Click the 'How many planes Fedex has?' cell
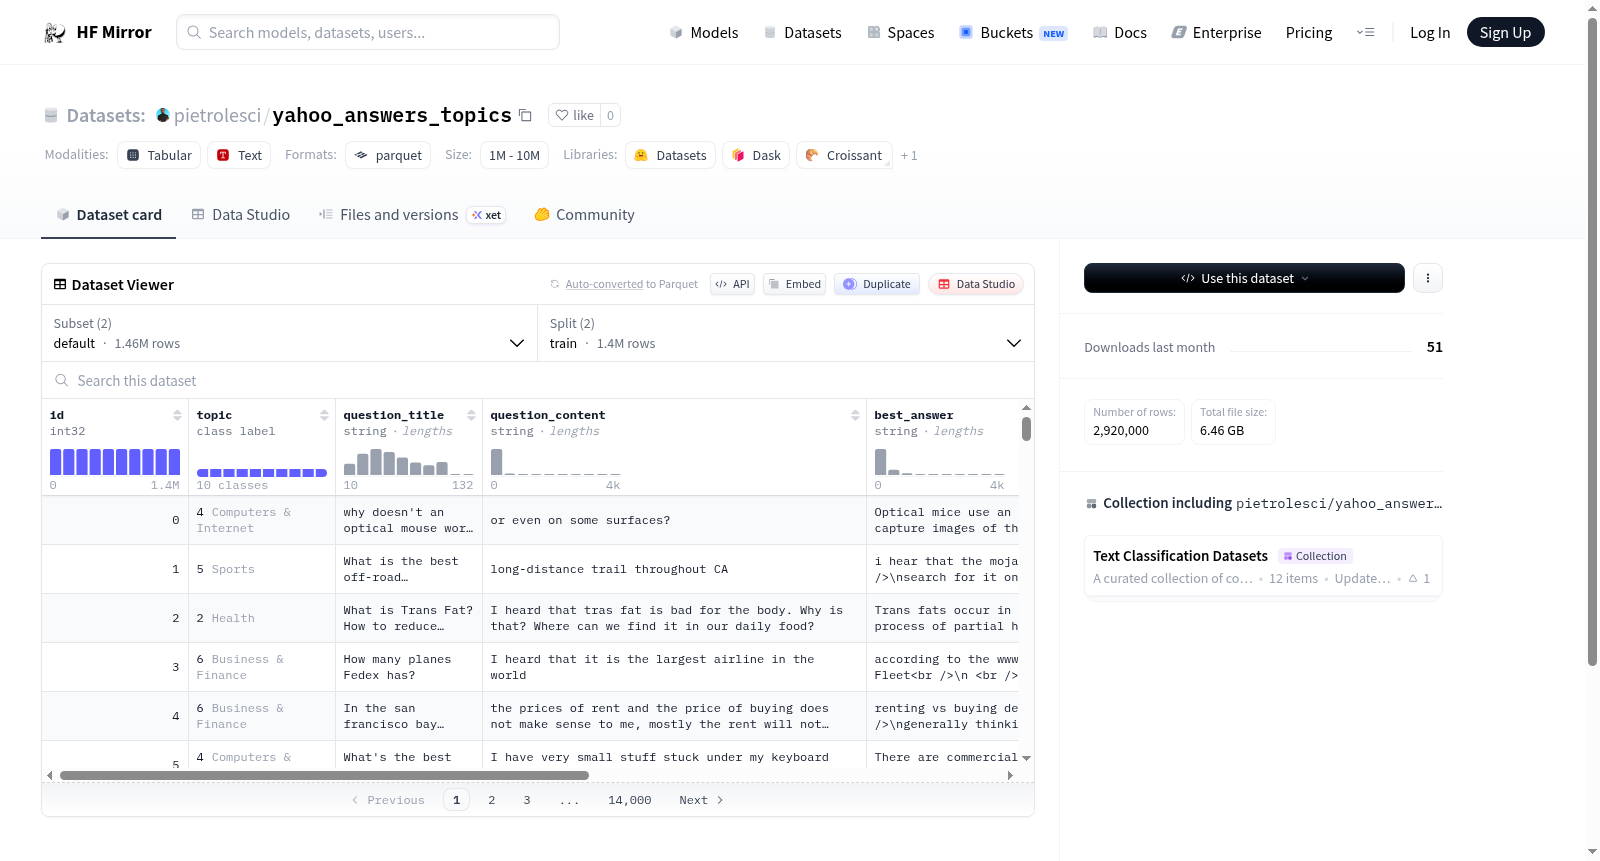The image size is (1600, 861). tap(409, 668)
